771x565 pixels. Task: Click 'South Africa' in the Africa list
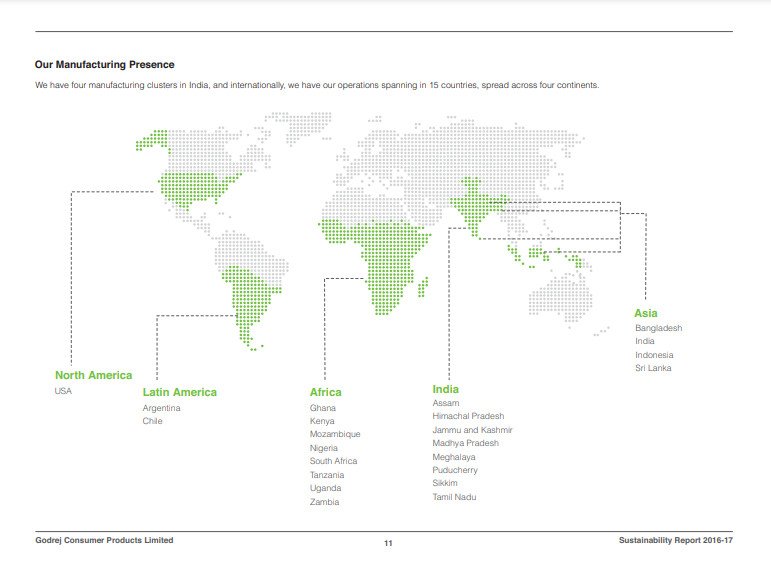(x=333, y=461)
